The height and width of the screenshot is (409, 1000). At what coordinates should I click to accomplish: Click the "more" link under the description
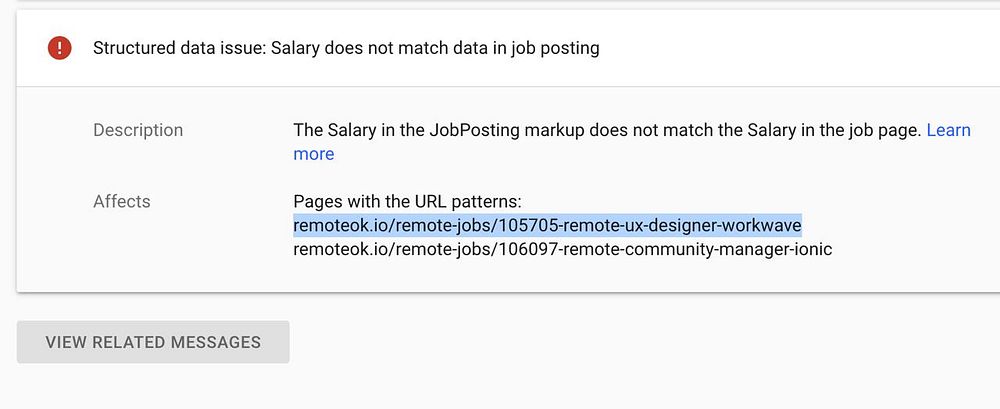pyautogui.click(x=313, y=154)
